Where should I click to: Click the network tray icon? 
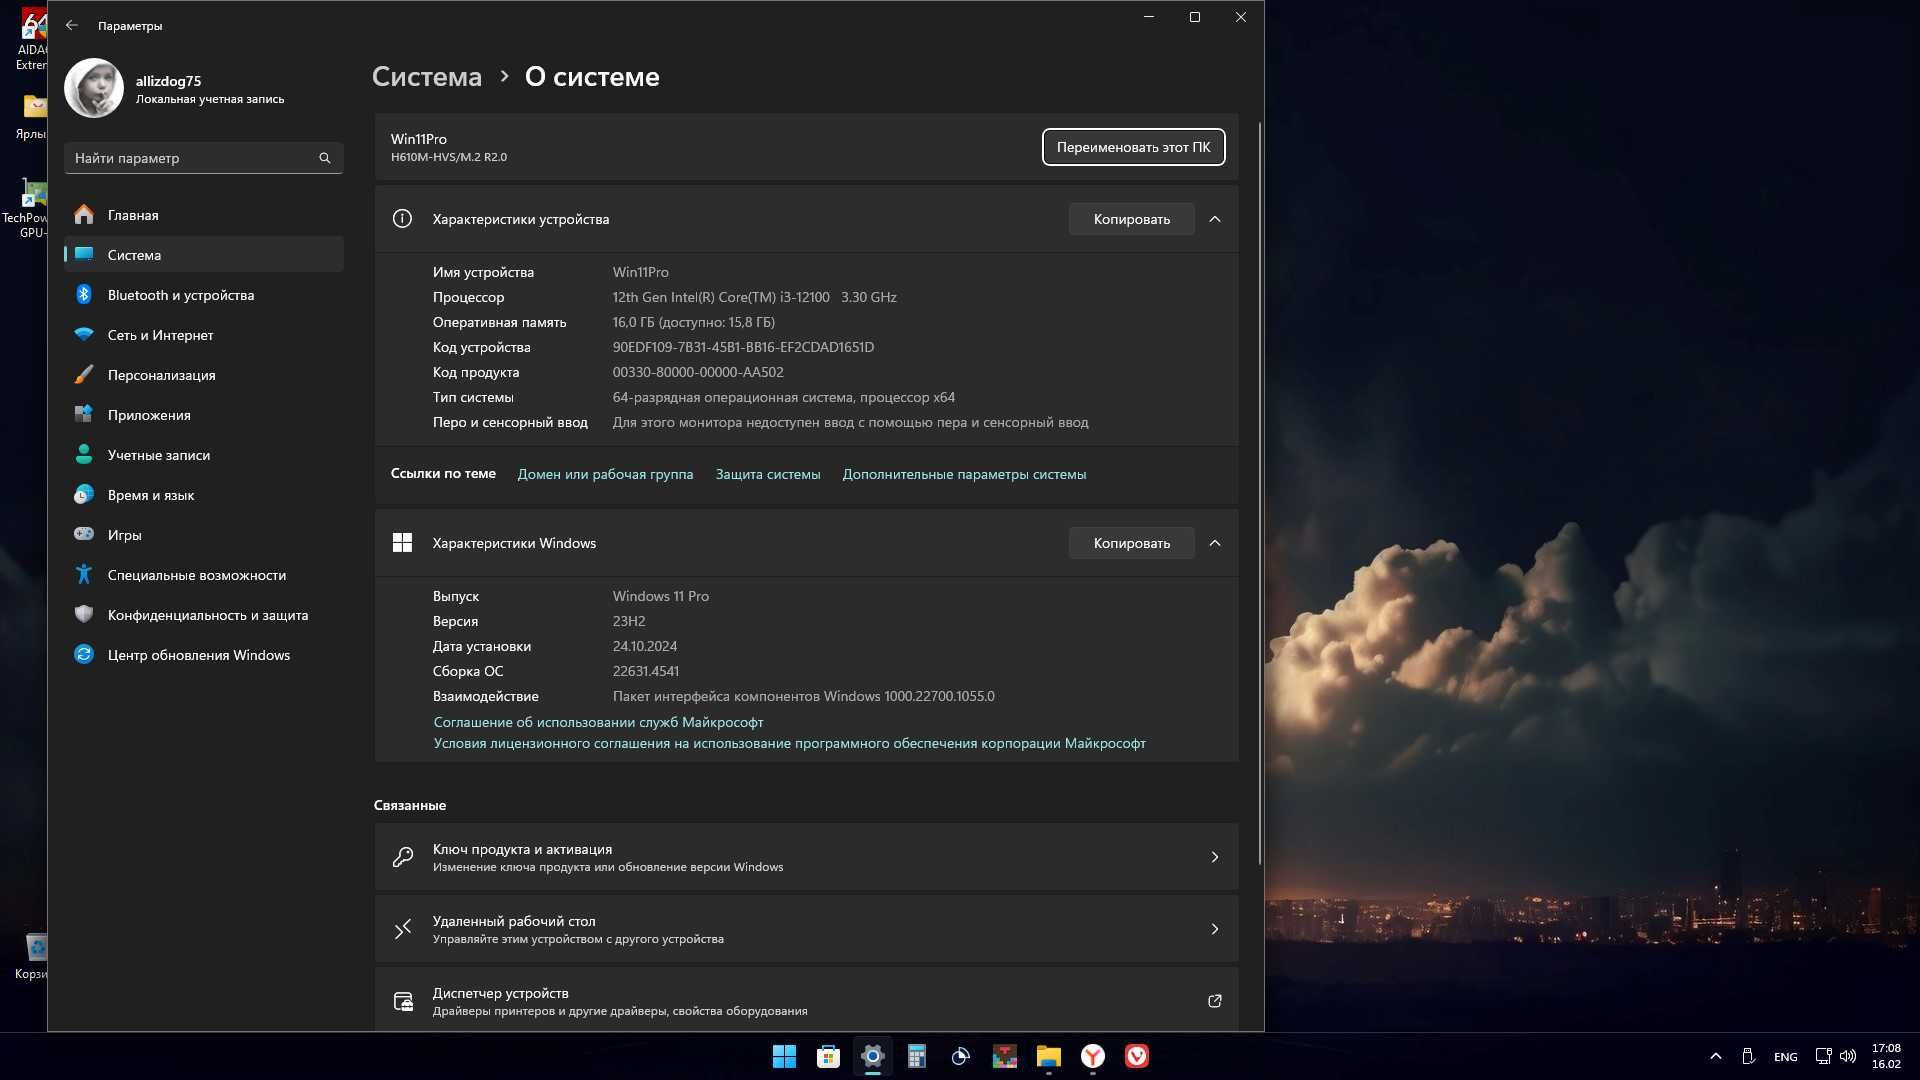[x=1823, y=1056]
